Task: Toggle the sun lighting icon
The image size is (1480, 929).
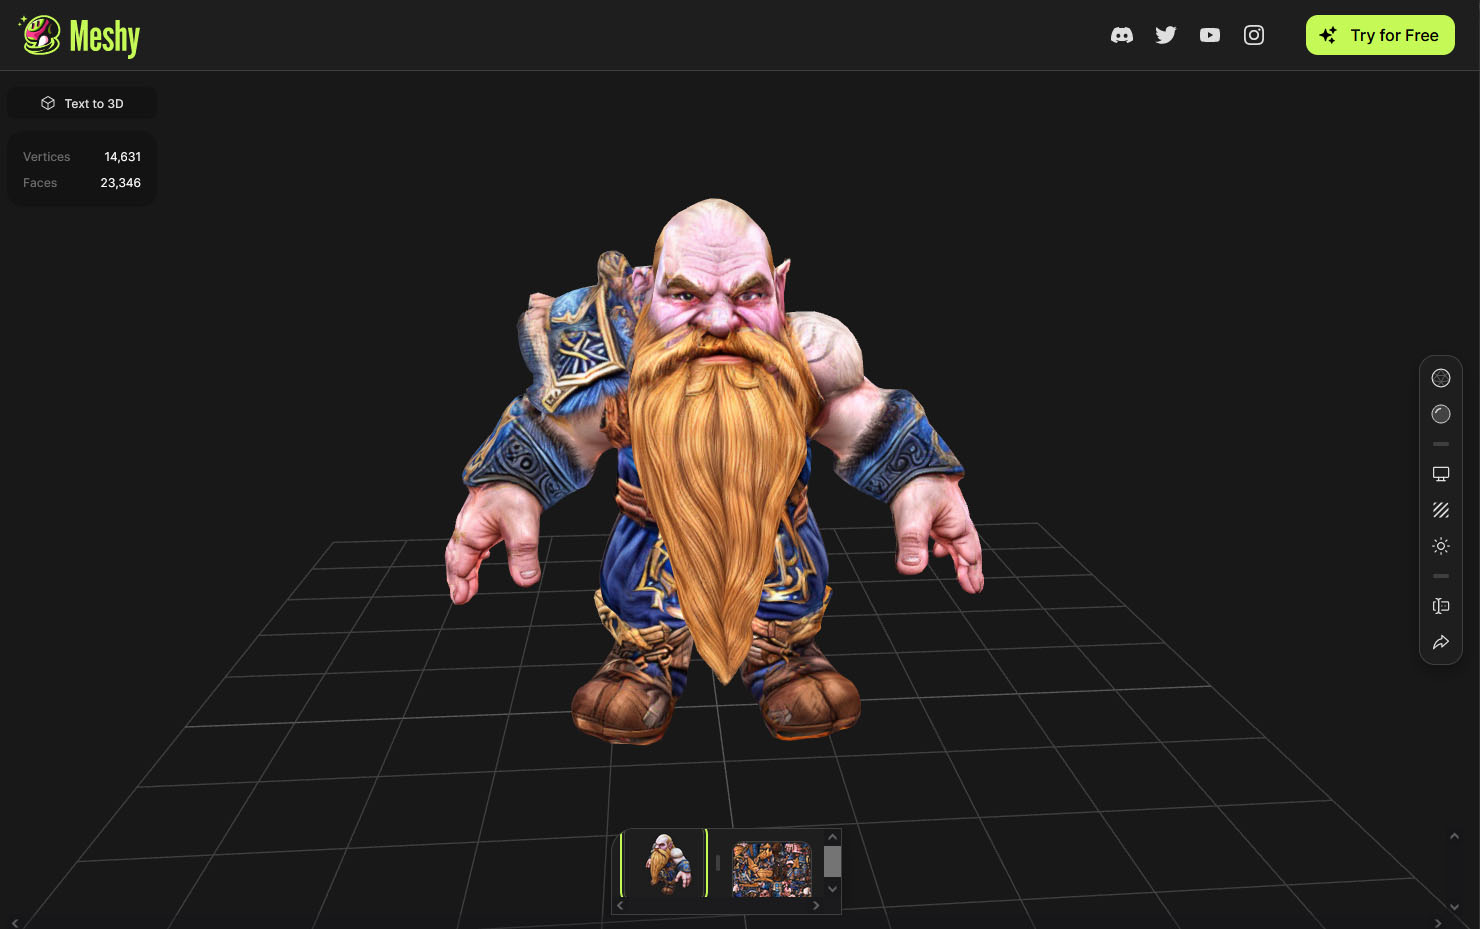Action: coord(1441,546)
